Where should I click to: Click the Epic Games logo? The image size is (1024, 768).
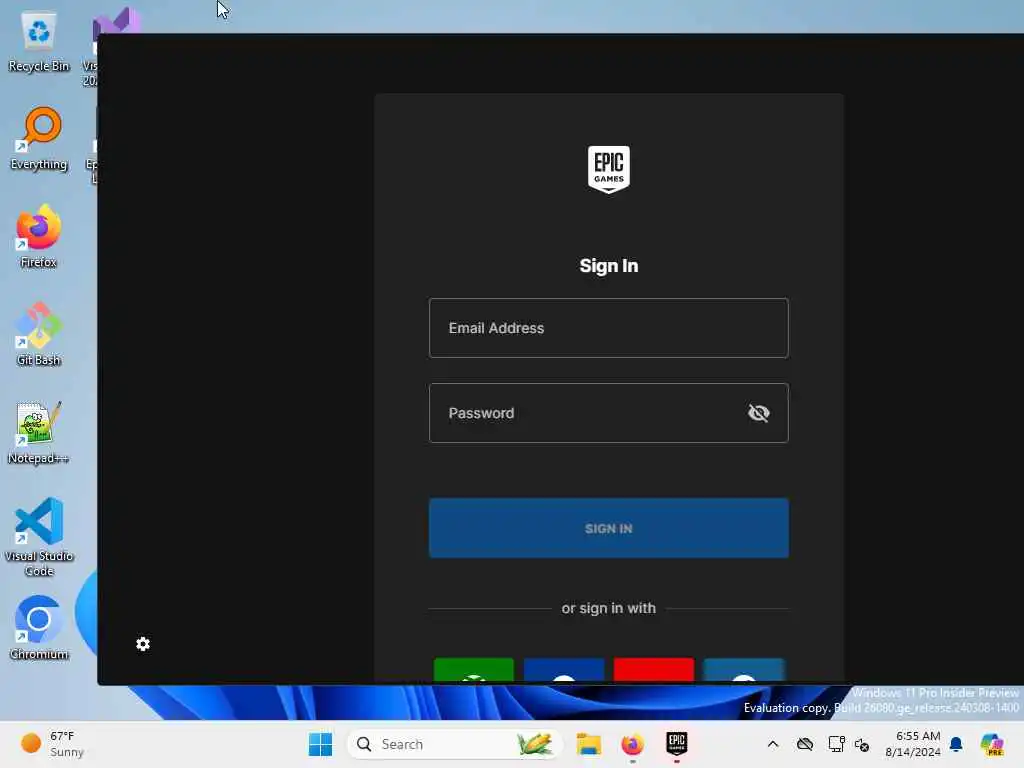pyautogui.click(x=609, y=170)
